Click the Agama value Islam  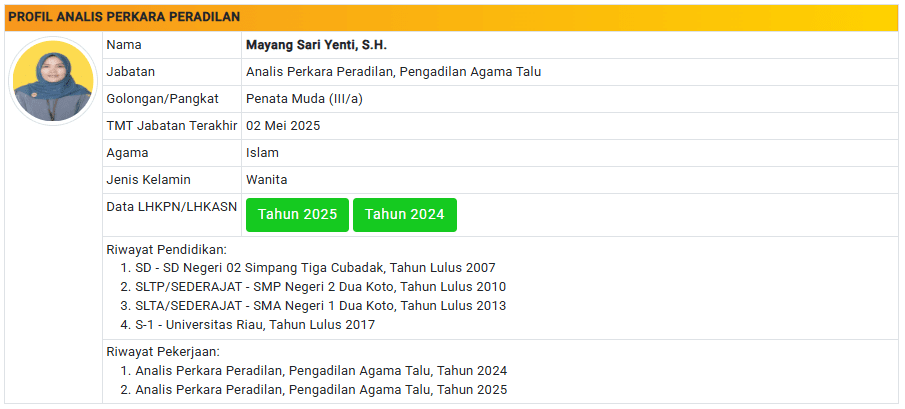point(262,153)
